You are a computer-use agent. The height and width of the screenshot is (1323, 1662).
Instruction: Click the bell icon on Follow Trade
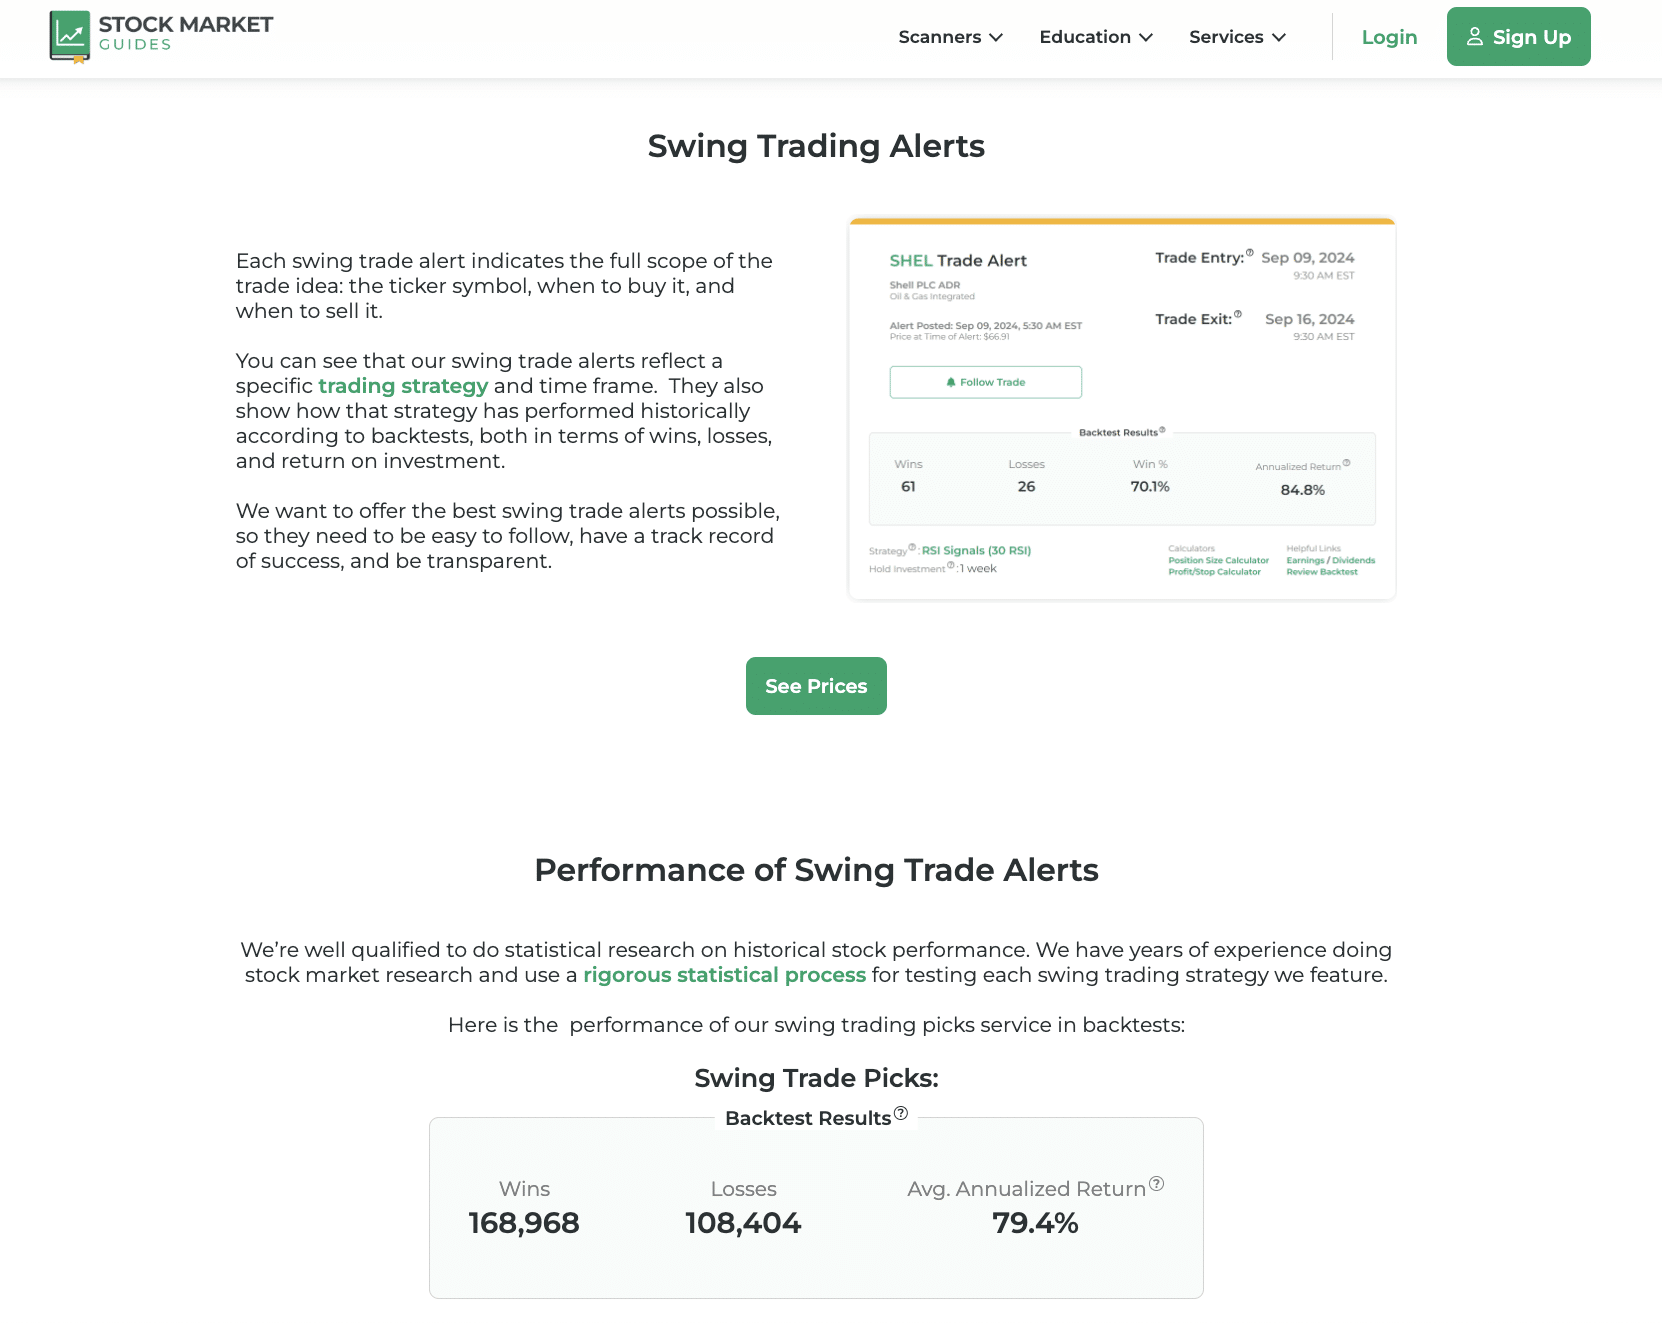[951, 382]
